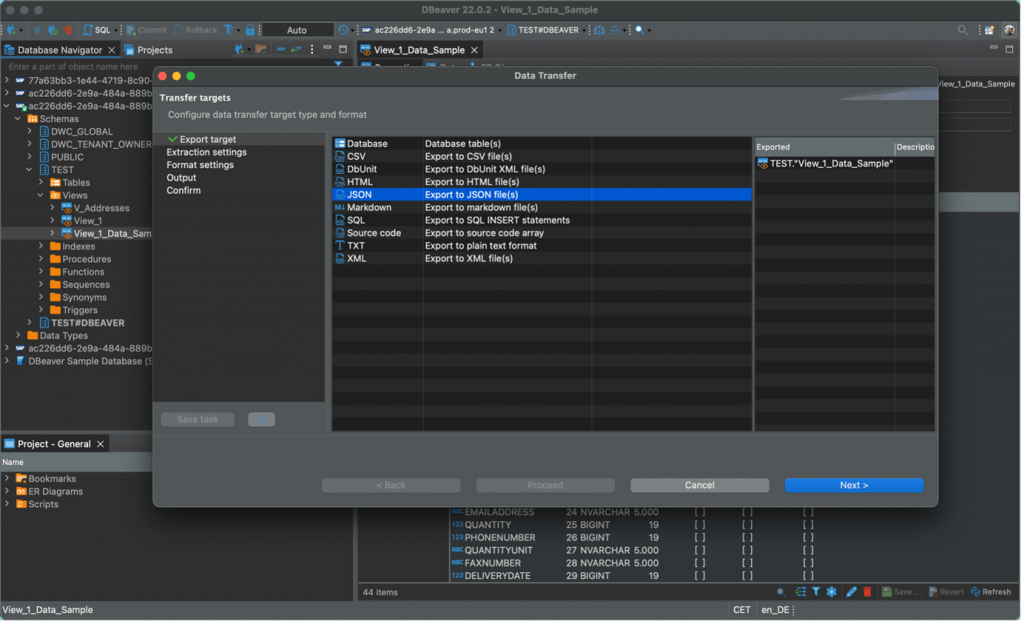Close the Project - General panel
1024x624 pixels.
coord(100,445)
